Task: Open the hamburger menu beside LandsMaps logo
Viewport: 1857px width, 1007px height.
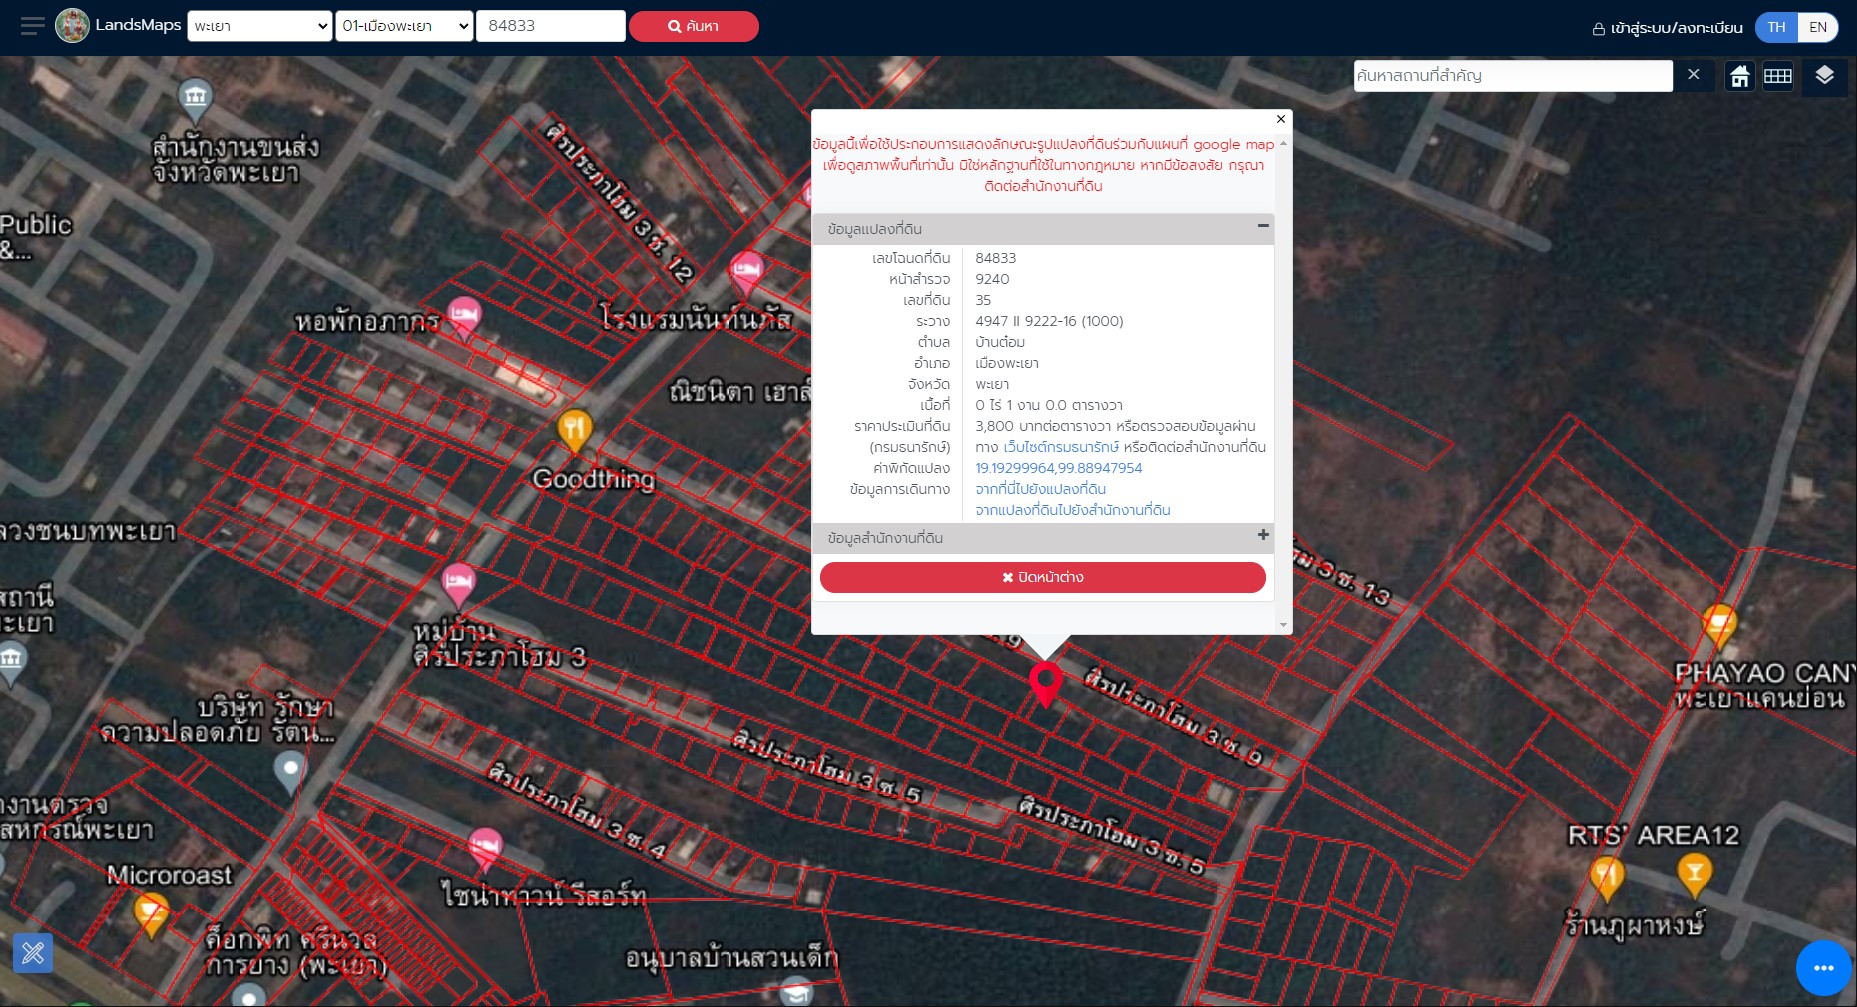Action: (x=32, y=26)
